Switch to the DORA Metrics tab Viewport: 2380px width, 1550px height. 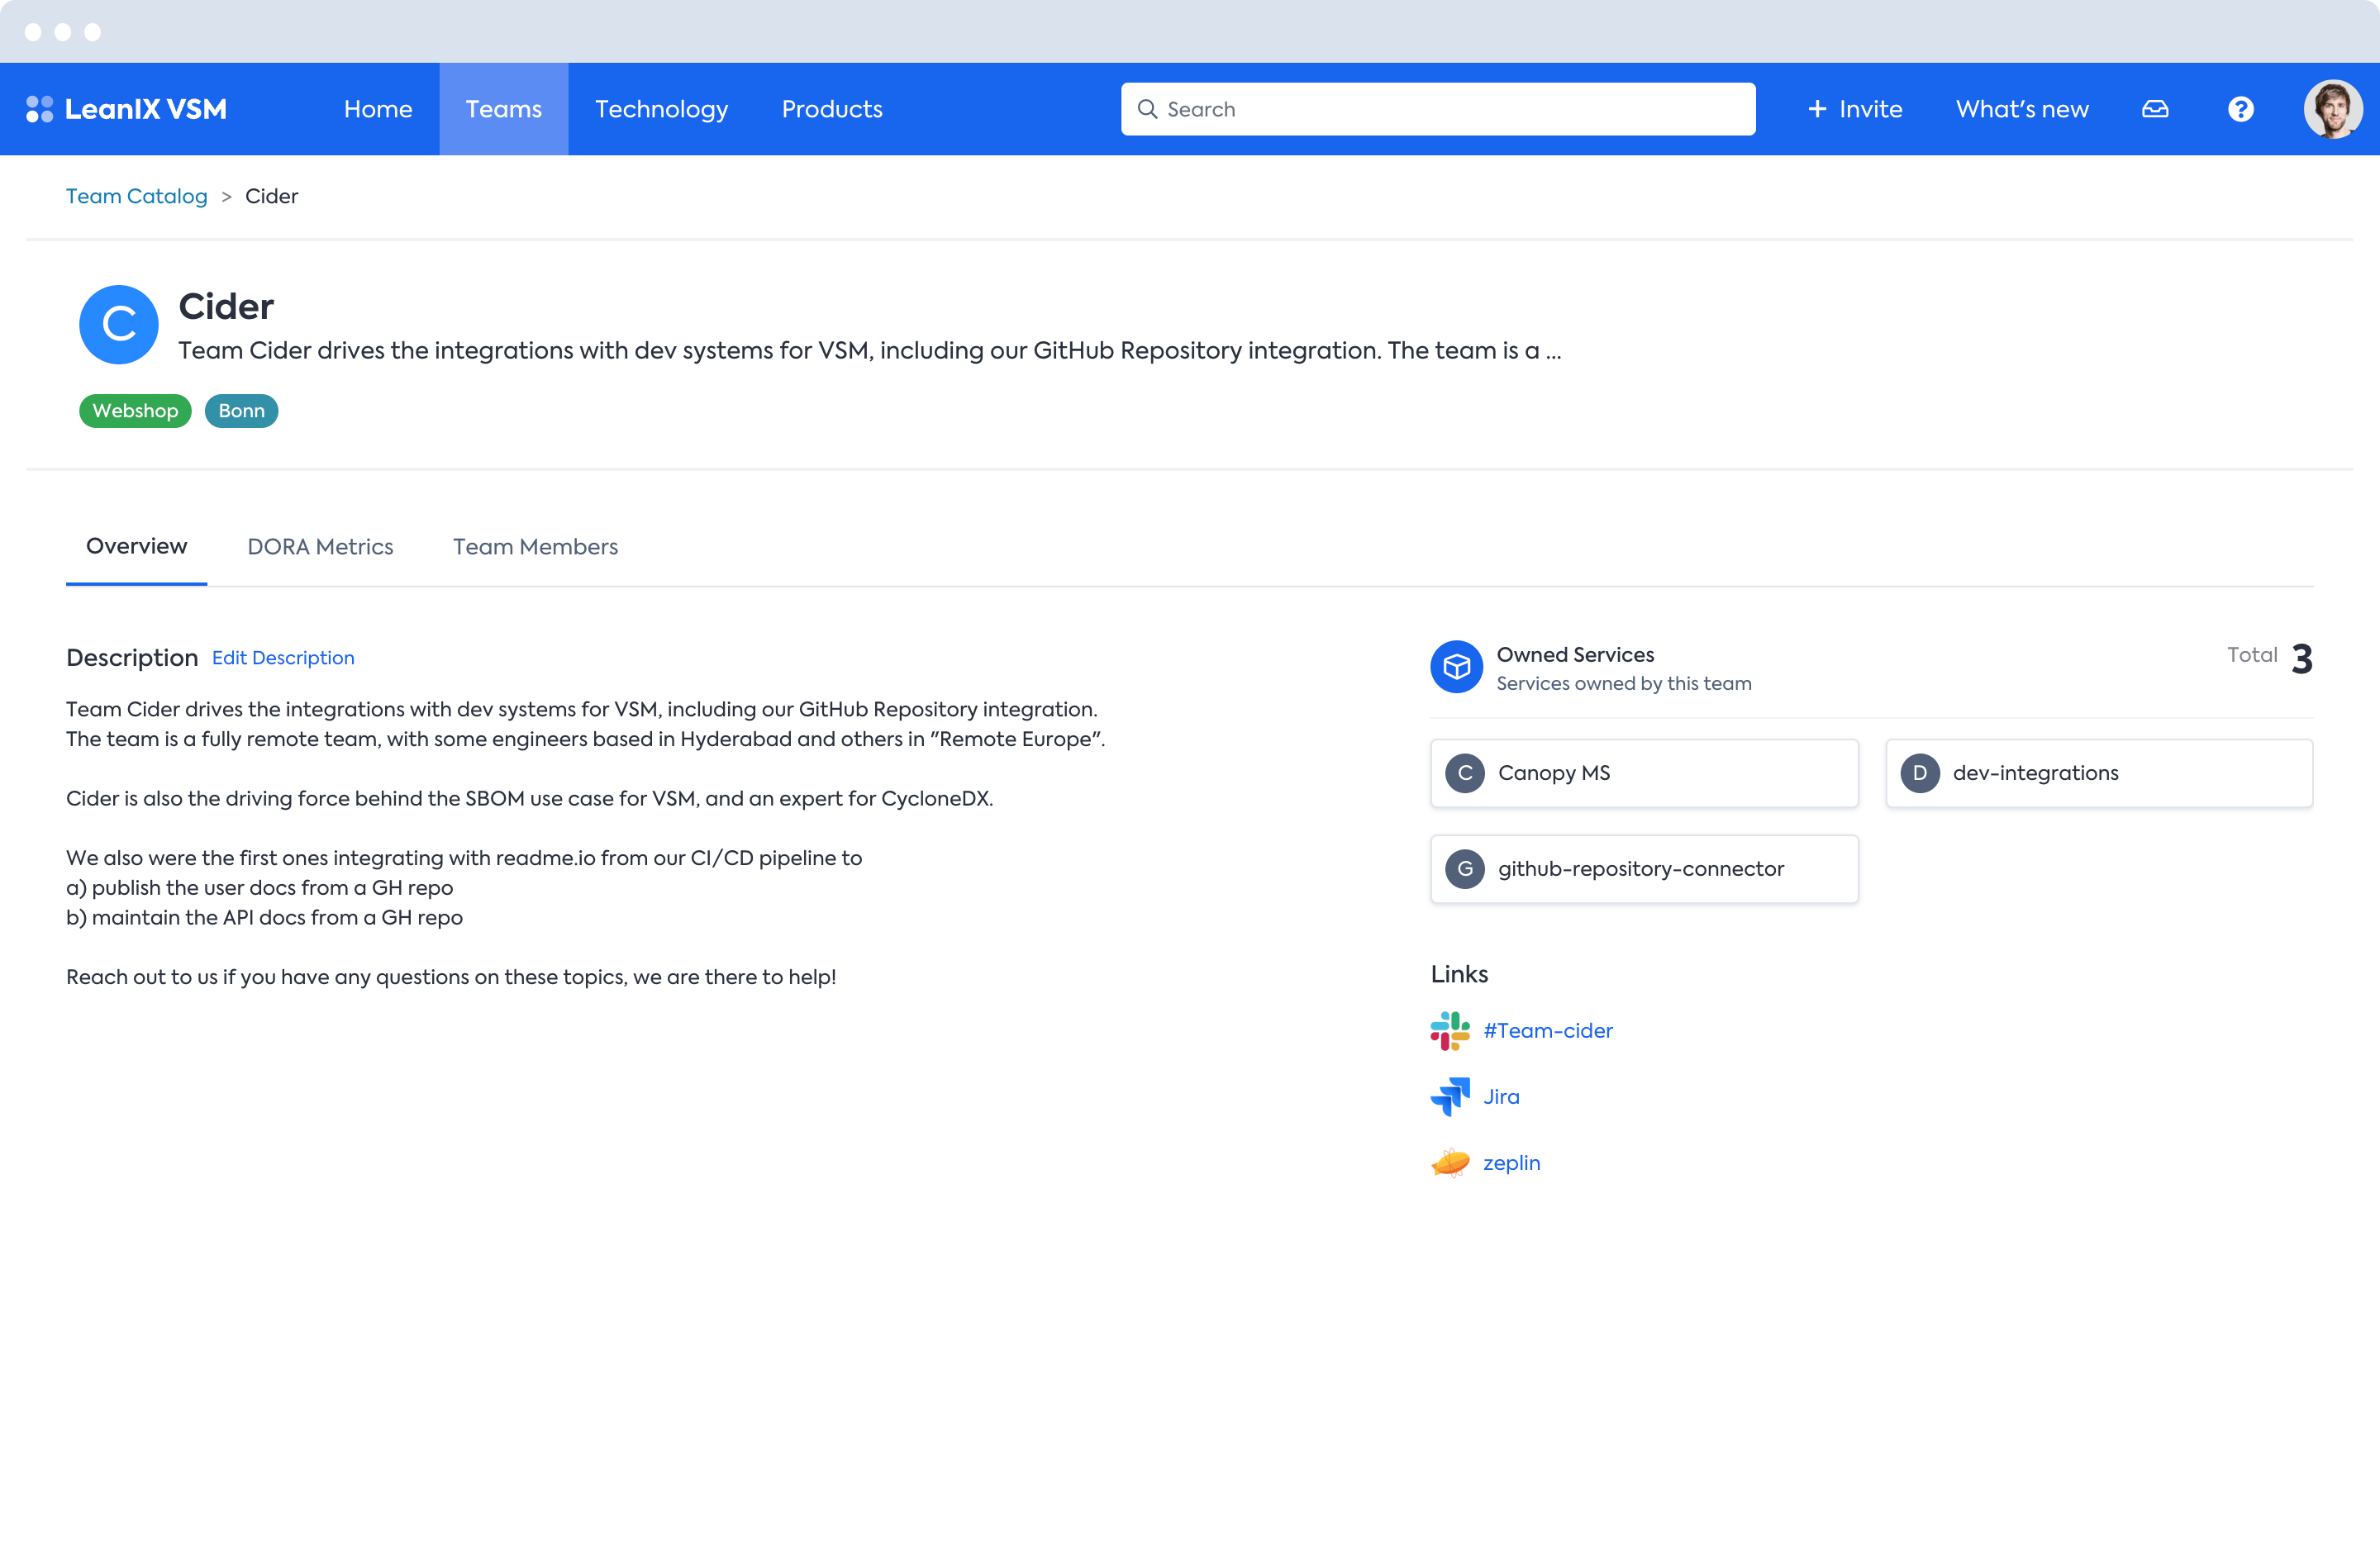[320, 547]
